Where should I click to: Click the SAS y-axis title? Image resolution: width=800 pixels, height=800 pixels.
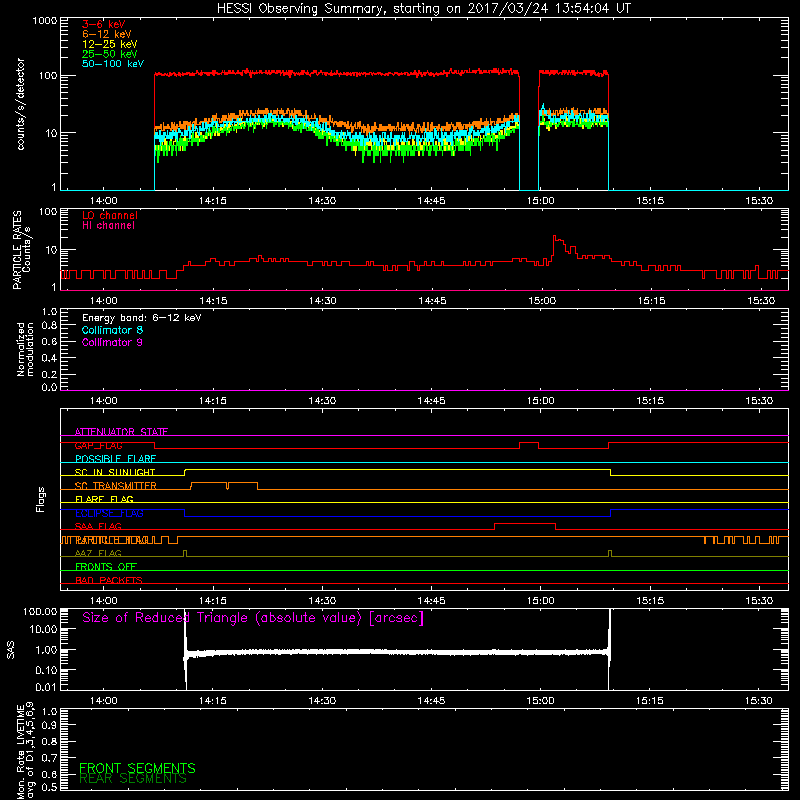[x=10, y=650]
